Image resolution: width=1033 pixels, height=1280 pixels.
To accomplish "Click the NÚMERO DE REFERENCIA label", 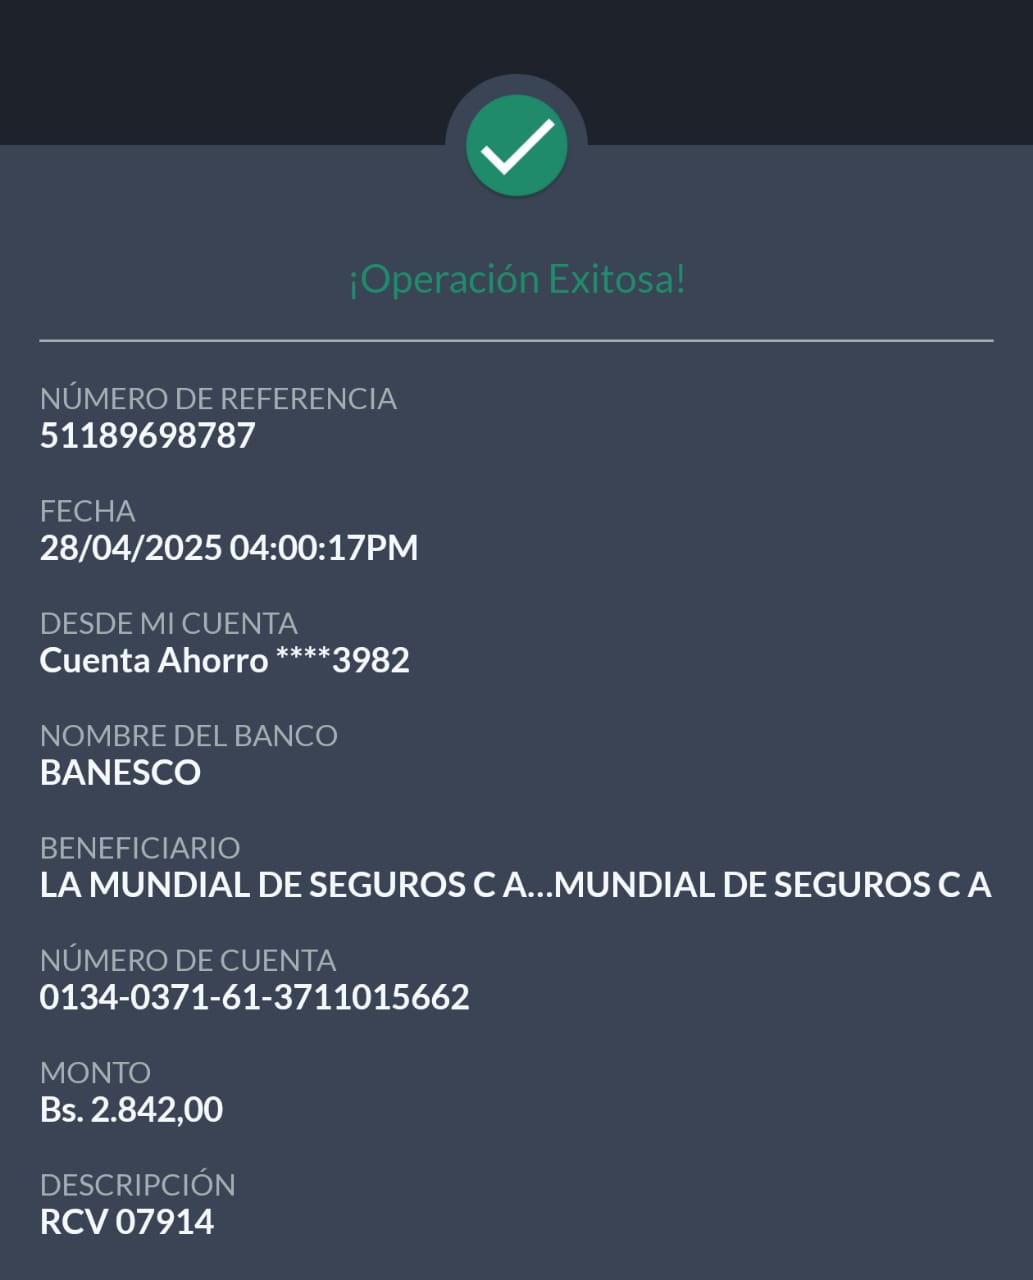I will (218, 399).
